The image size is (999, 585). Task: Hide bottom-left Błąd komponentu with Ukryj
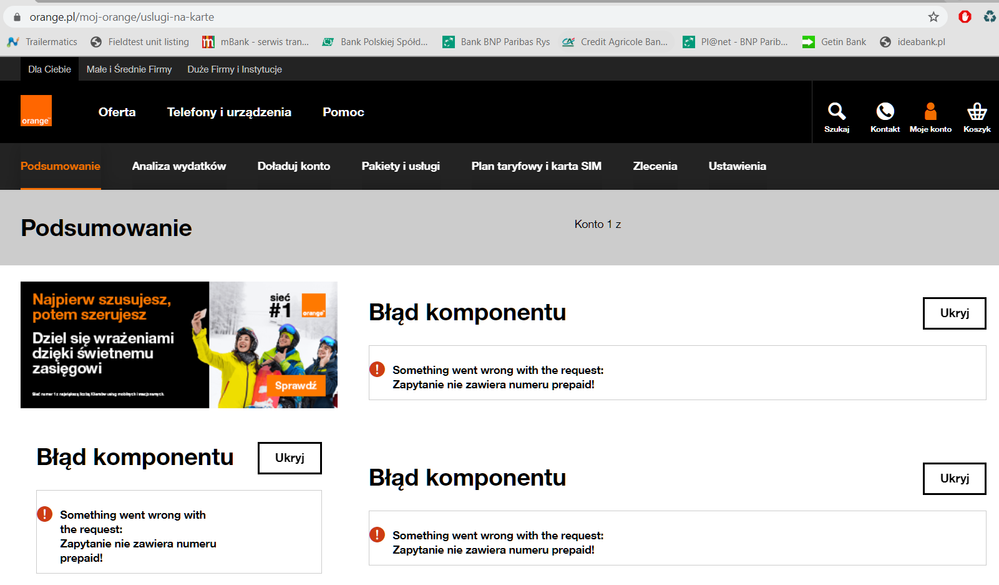coord(290,458)
